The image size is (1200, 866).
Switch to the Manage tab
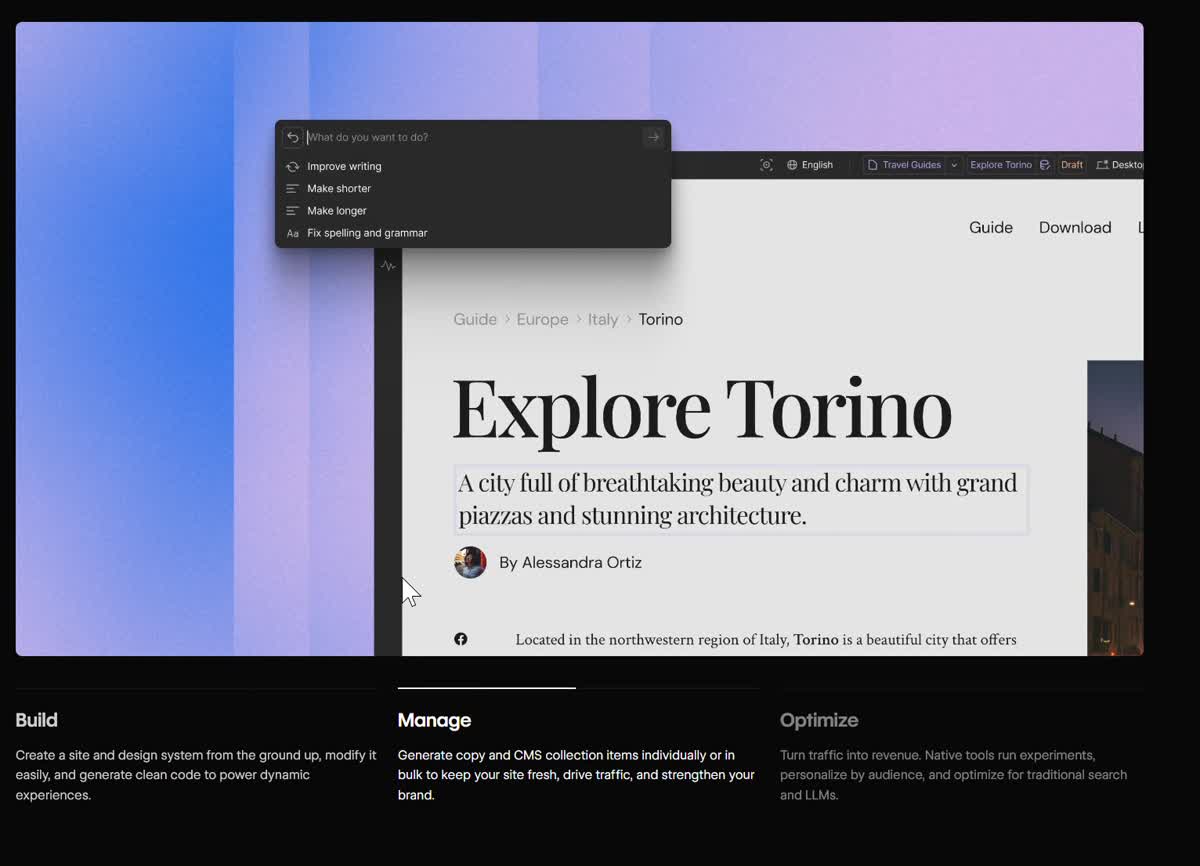pos(434,720)
